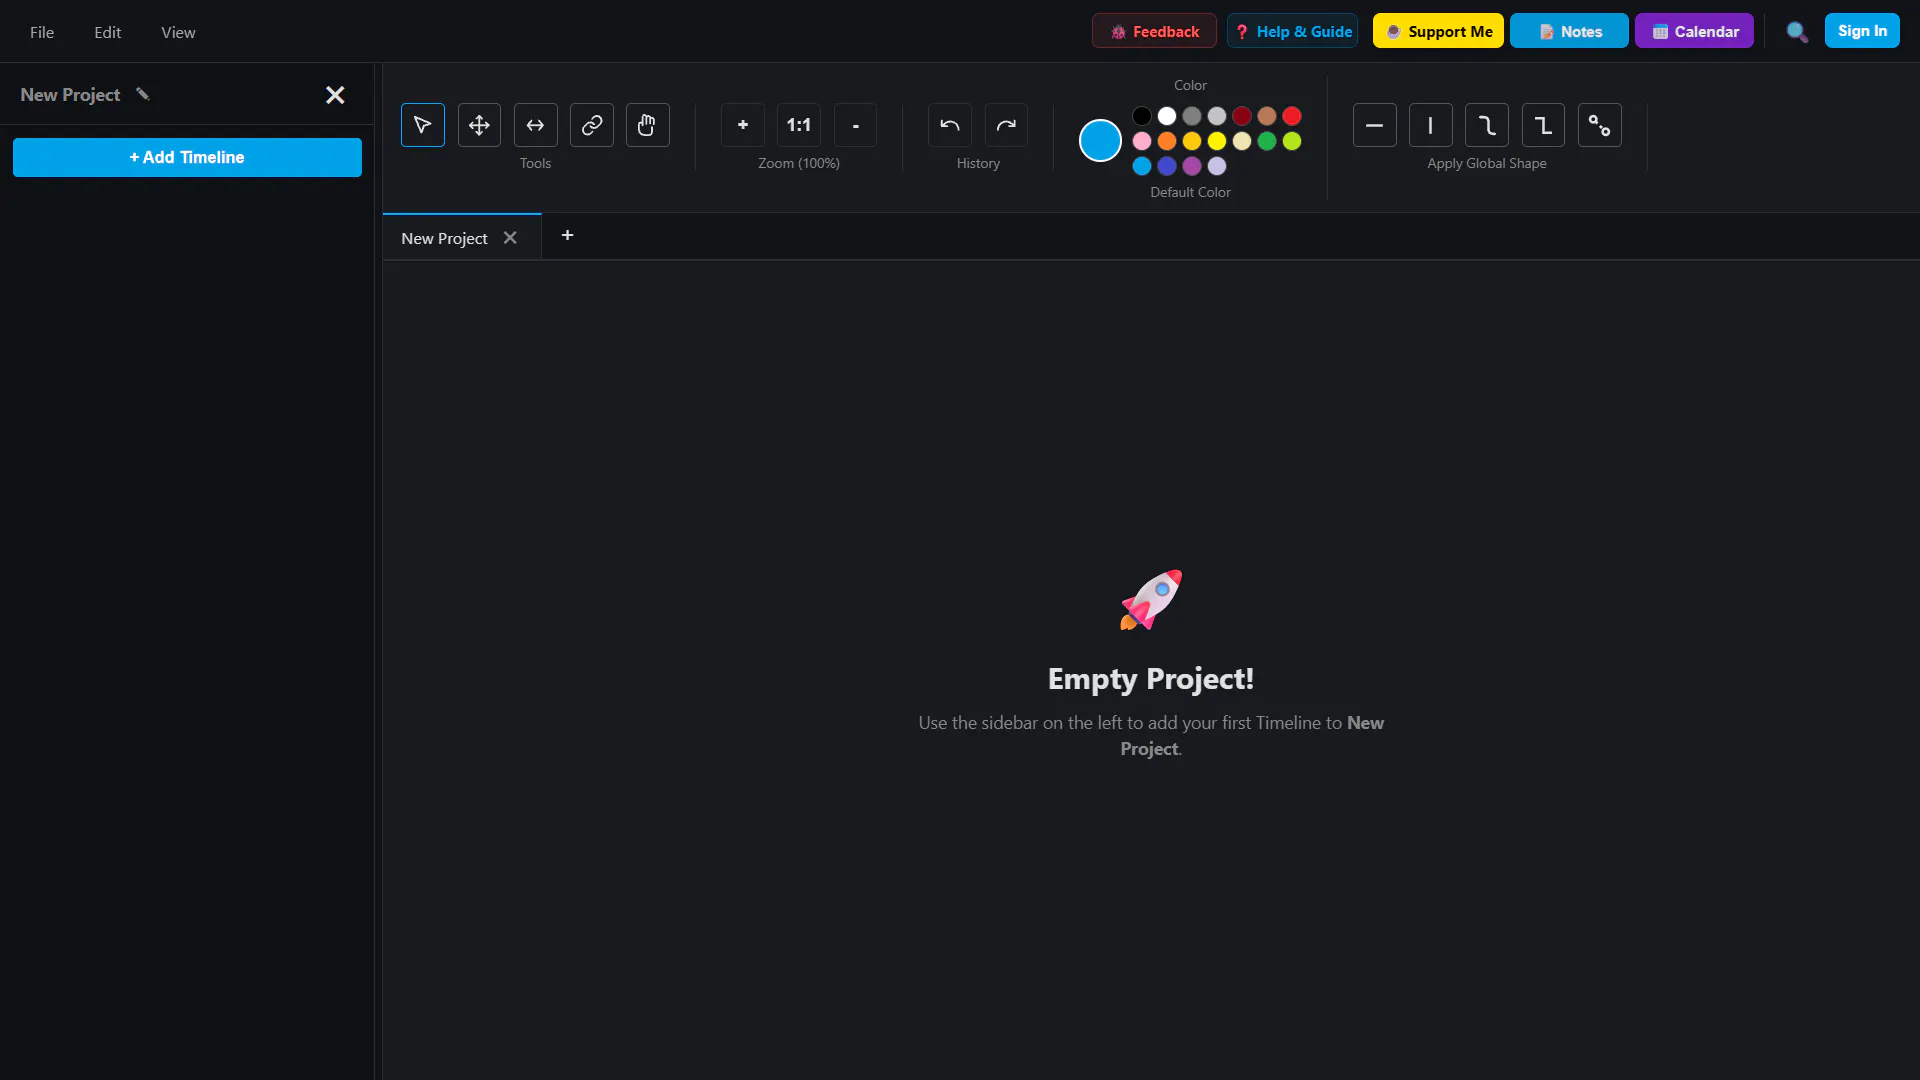Rename project using the pencil icon
This screenshot has height=1080, width=1920.
click(143, 94)
